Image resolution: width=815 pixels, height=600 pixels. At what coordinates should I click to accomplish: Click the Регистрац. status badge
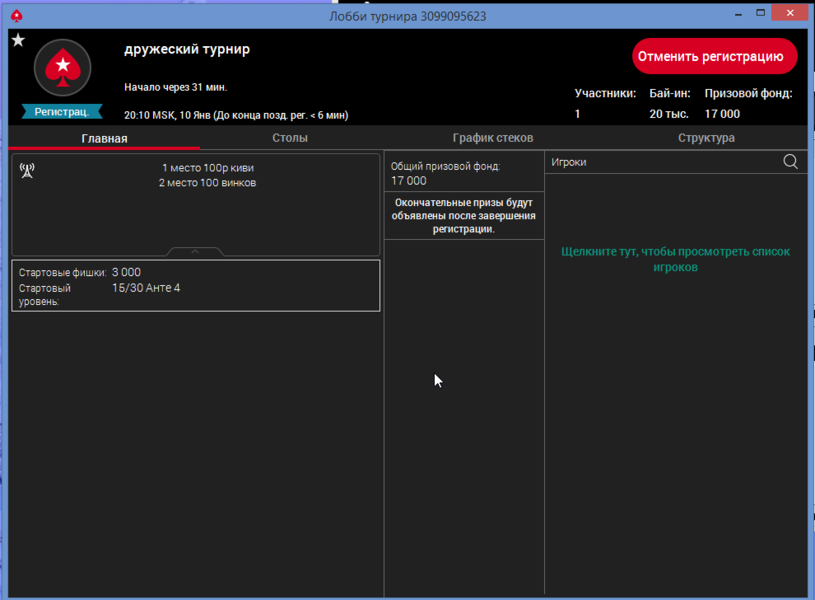coord(62,112)
